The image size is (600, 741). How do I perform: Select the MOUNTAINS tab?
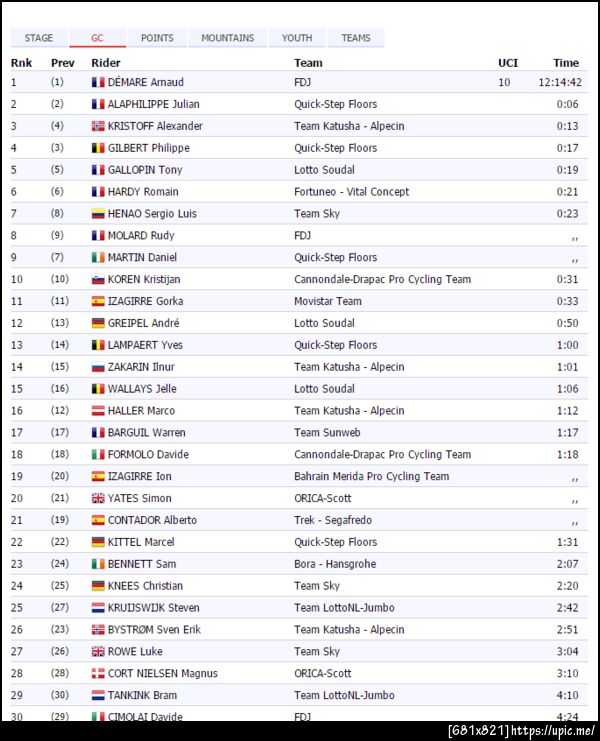tap(227, 38)
